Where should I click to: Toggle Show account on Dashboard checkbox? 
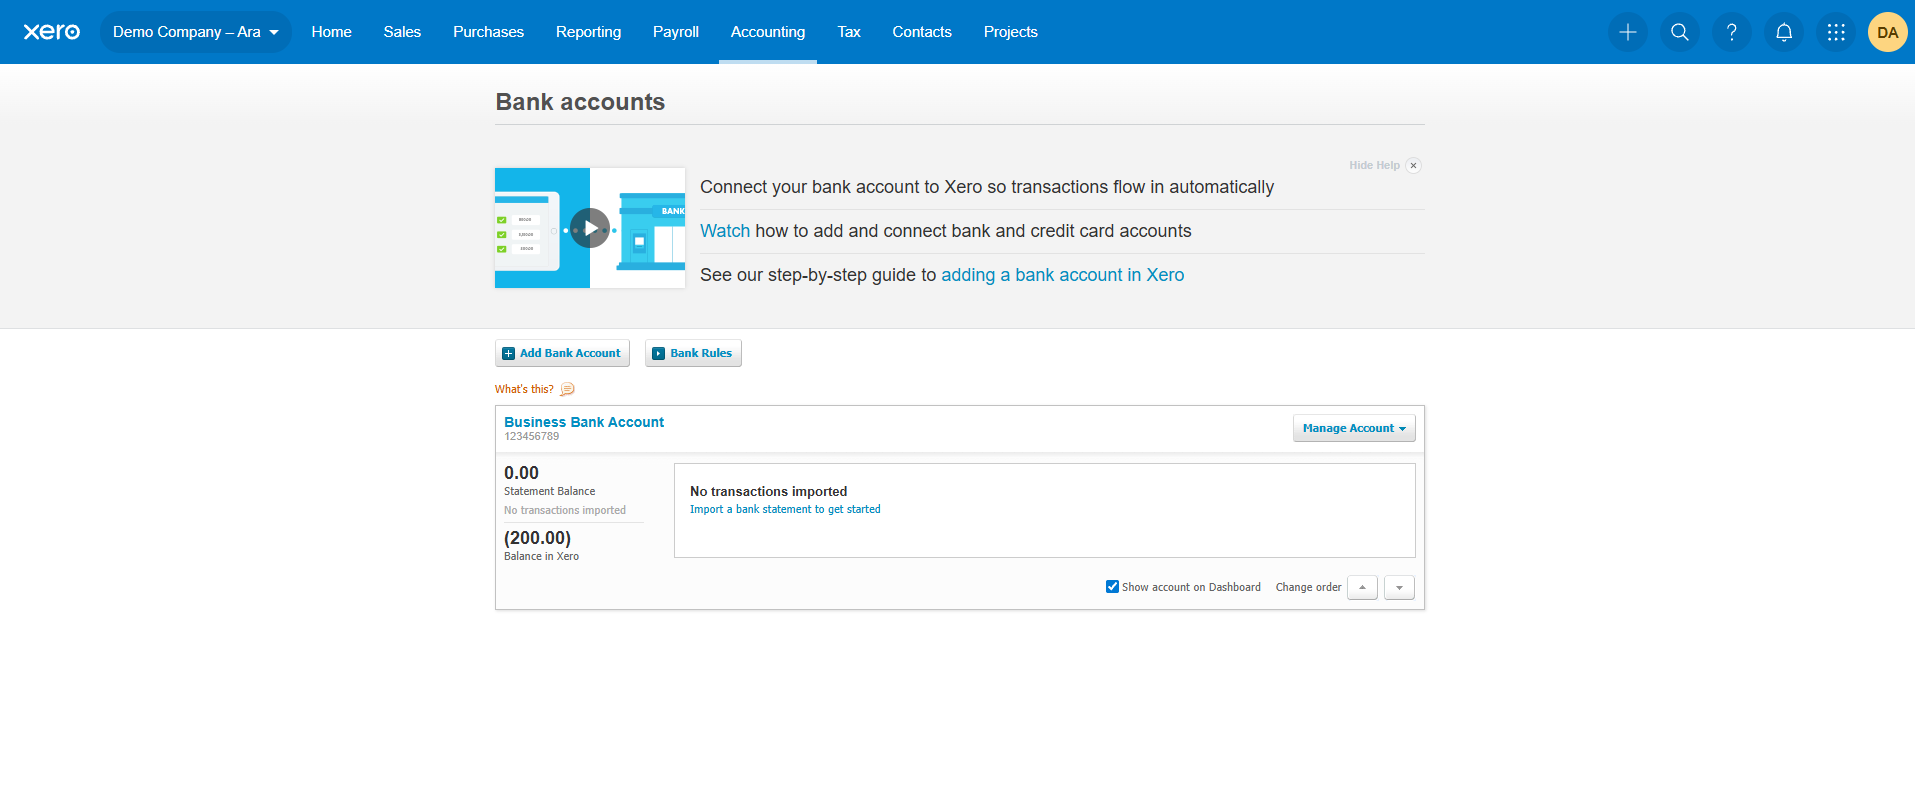click(1112, 587)
